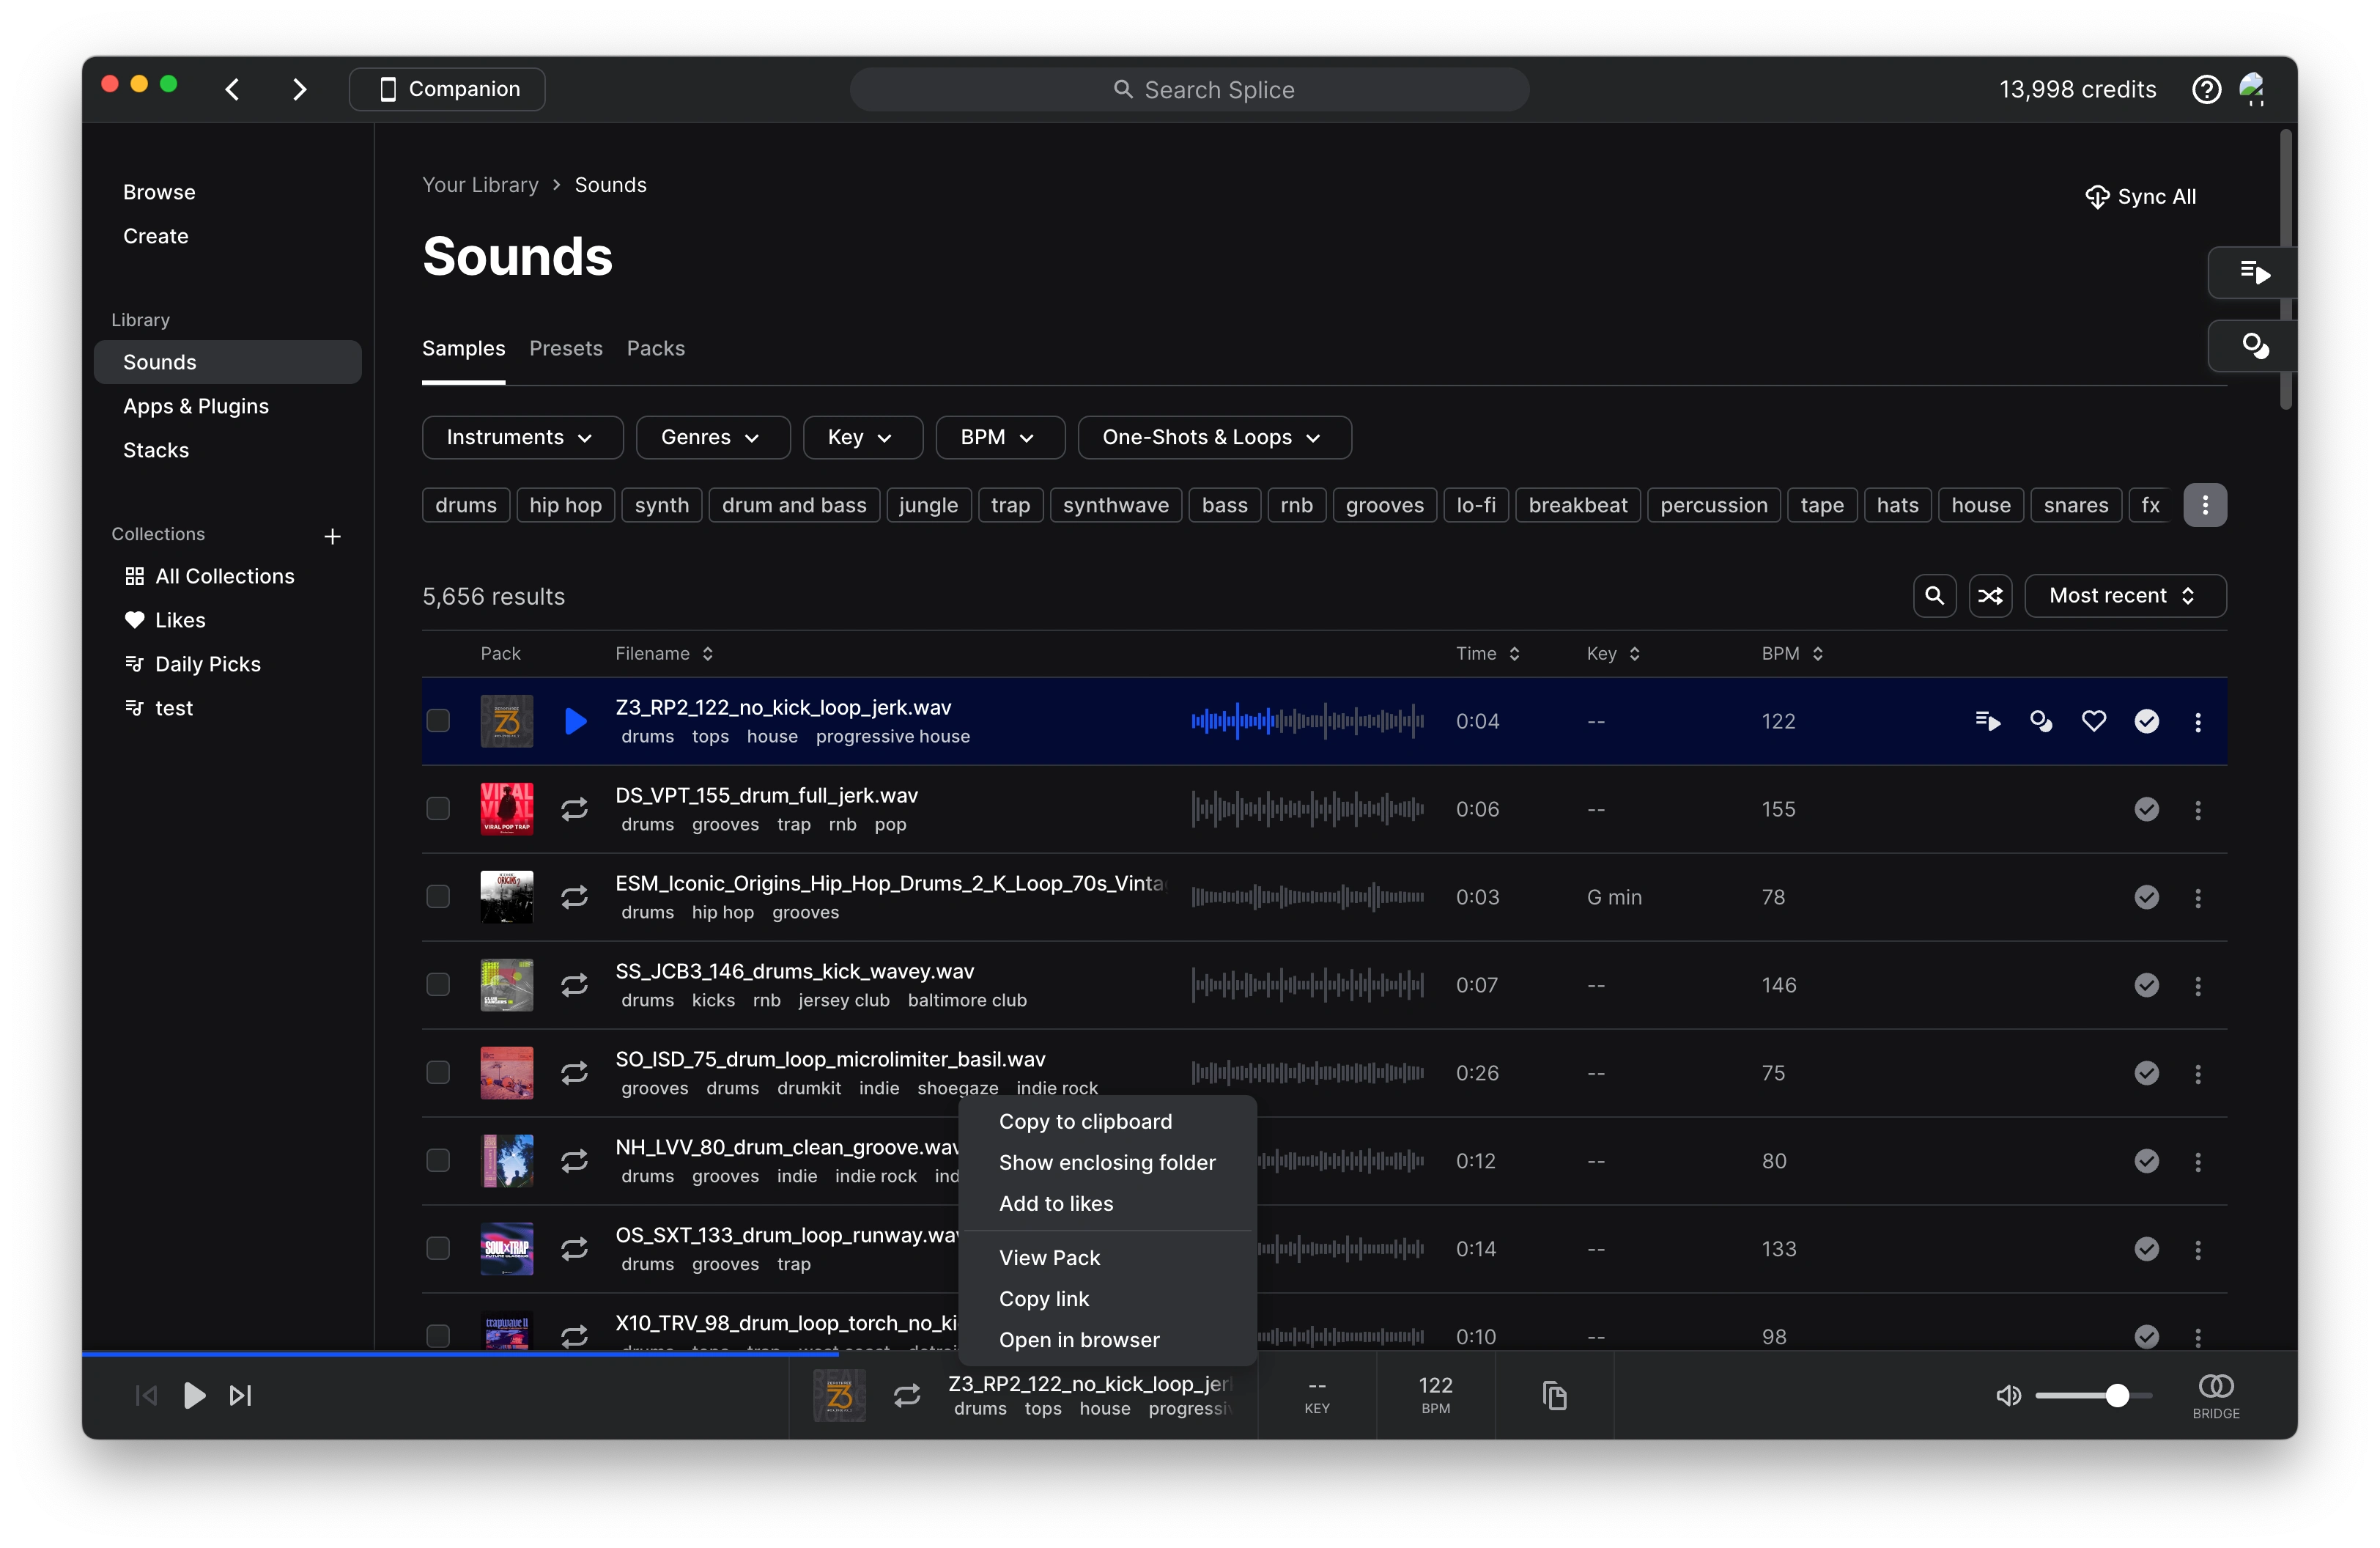Copy the current sample from the playback bar
The height and width of the screenshot is (1548, 2380).
coord(1555,1396)
